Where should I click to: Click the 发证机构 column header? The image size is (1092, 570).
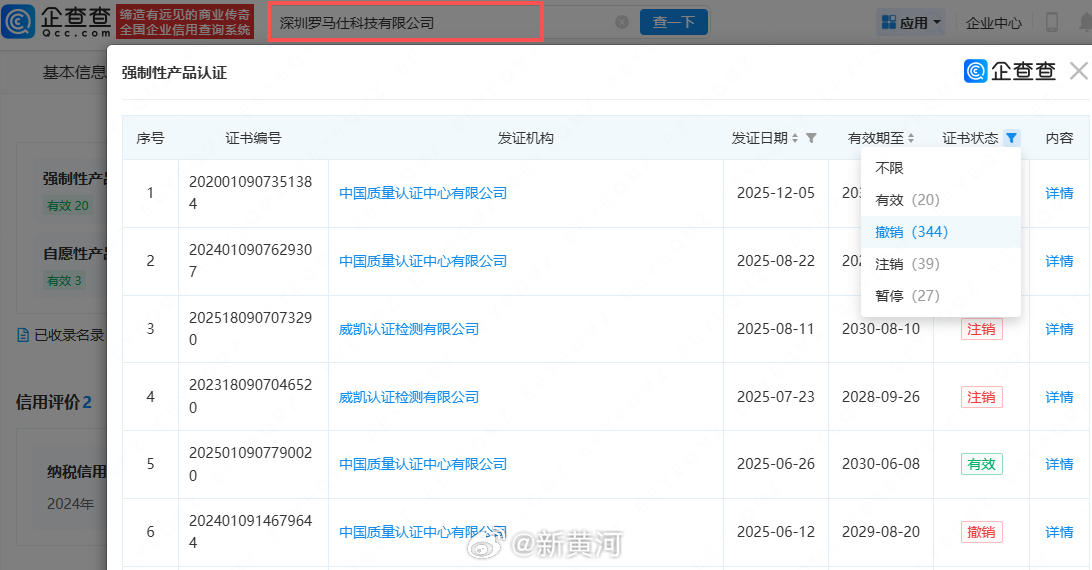[x=526, y=138]
